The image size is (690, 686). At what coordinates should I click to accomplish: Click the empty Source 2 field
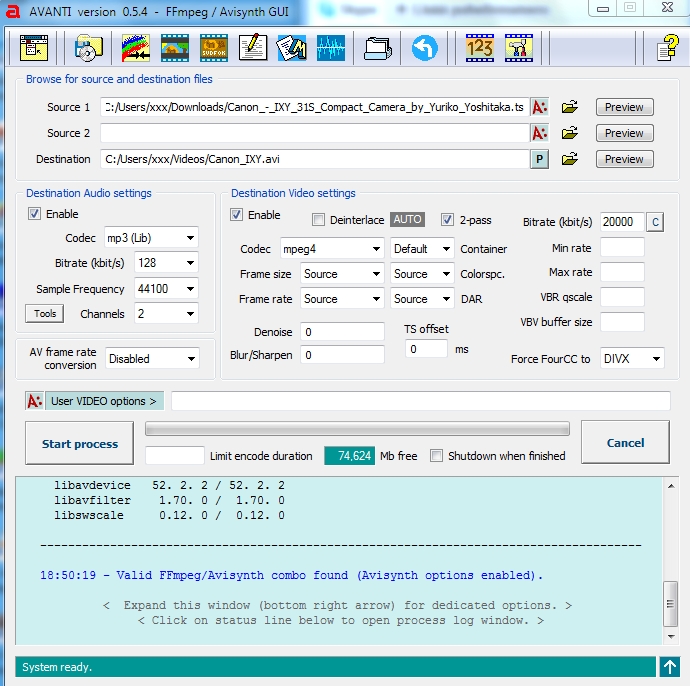pyautogui.click(x=315, y=133)
